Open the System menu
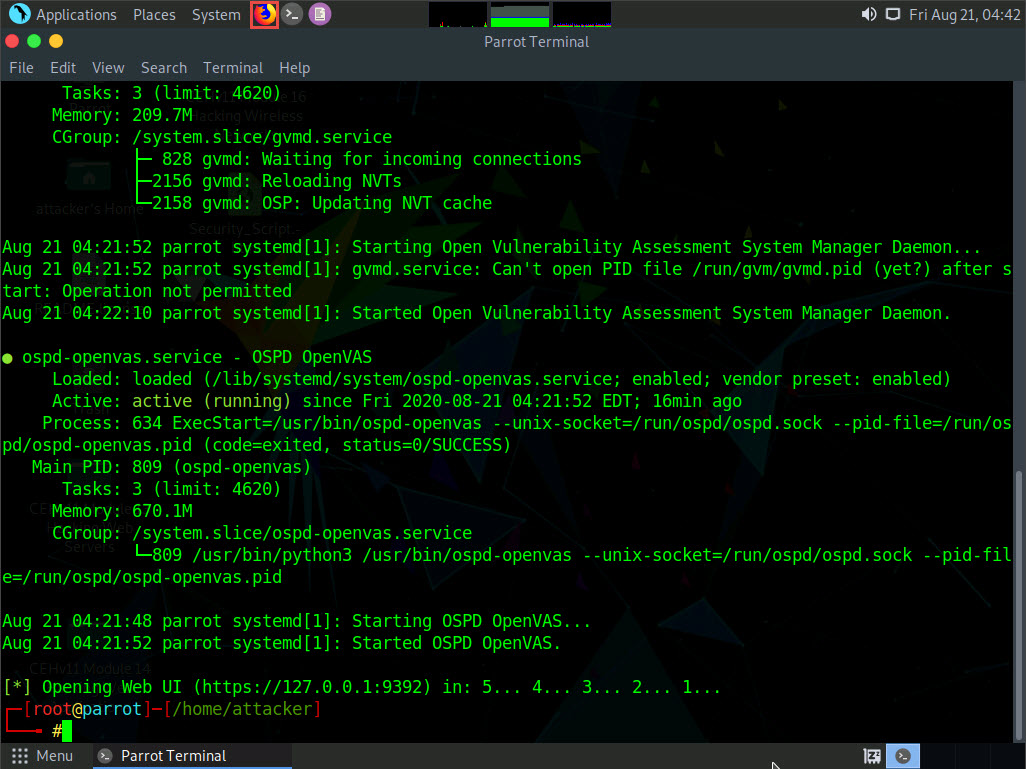 click(x=216, y=14)
